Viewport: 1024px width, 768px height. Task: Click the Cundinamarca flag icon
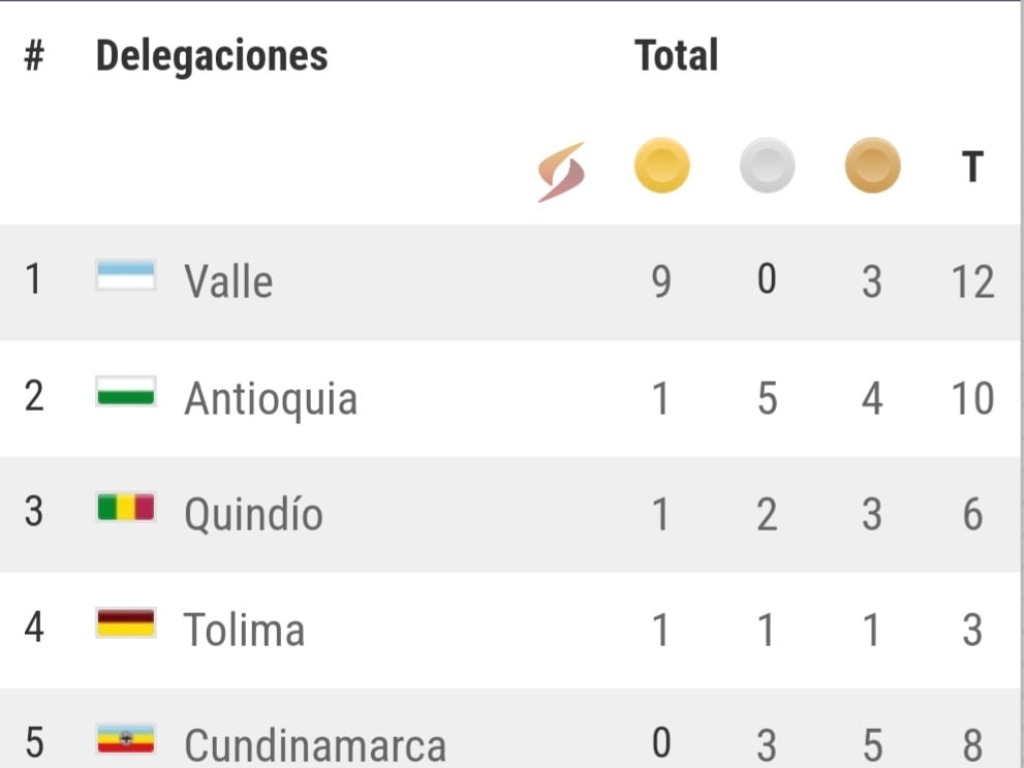click(125, 739)
